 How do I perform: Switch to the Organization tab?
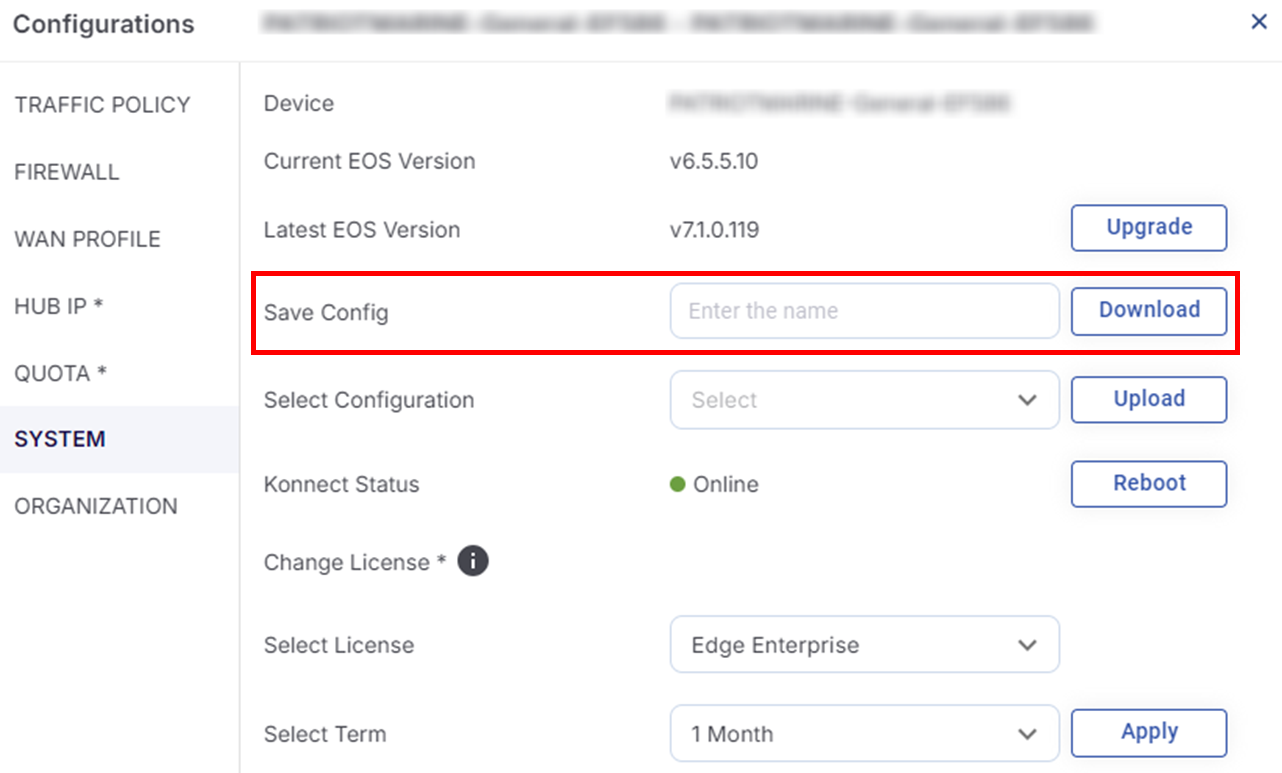(x=96, y=506)
